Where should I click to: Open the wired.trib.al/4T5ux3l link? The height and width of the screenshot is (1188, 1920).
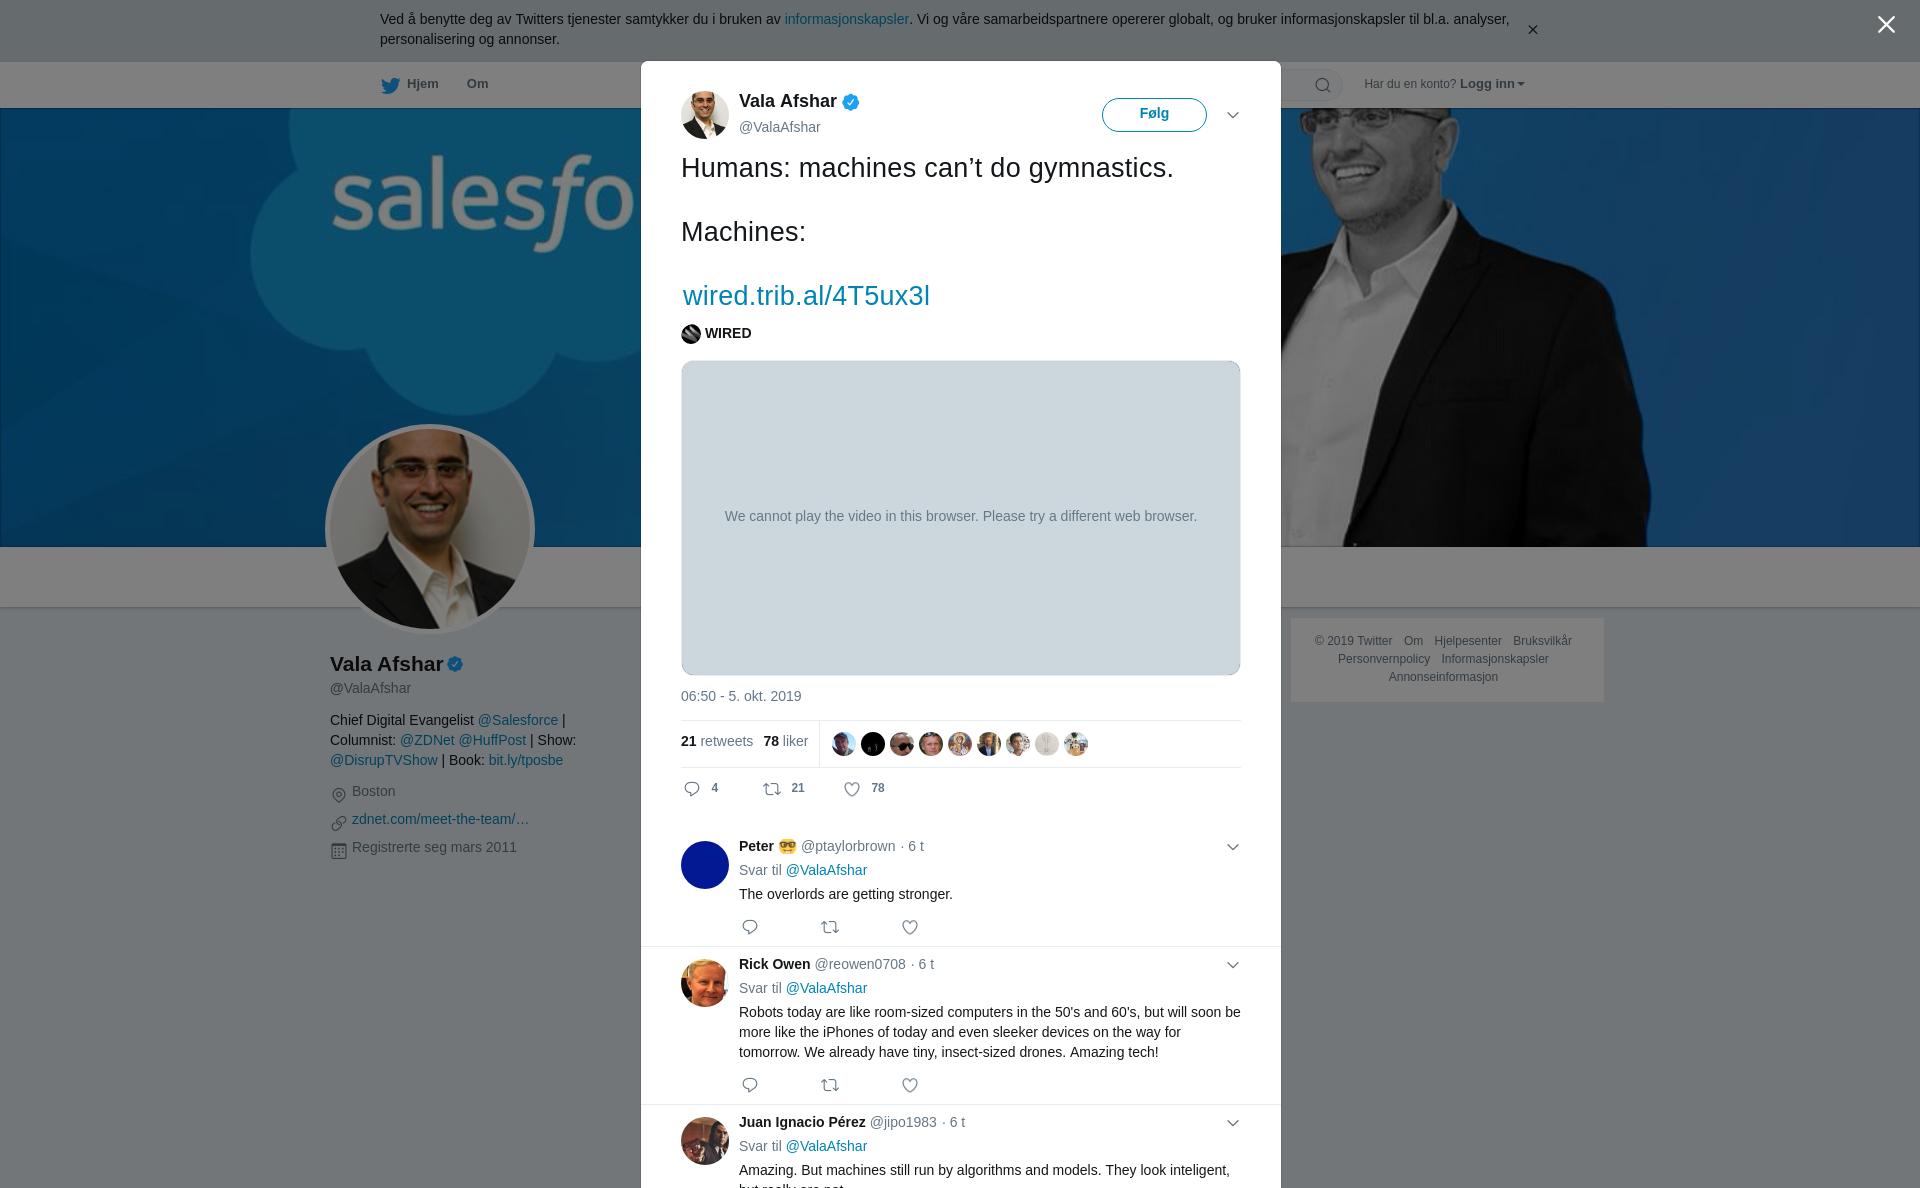click(806, 296)
